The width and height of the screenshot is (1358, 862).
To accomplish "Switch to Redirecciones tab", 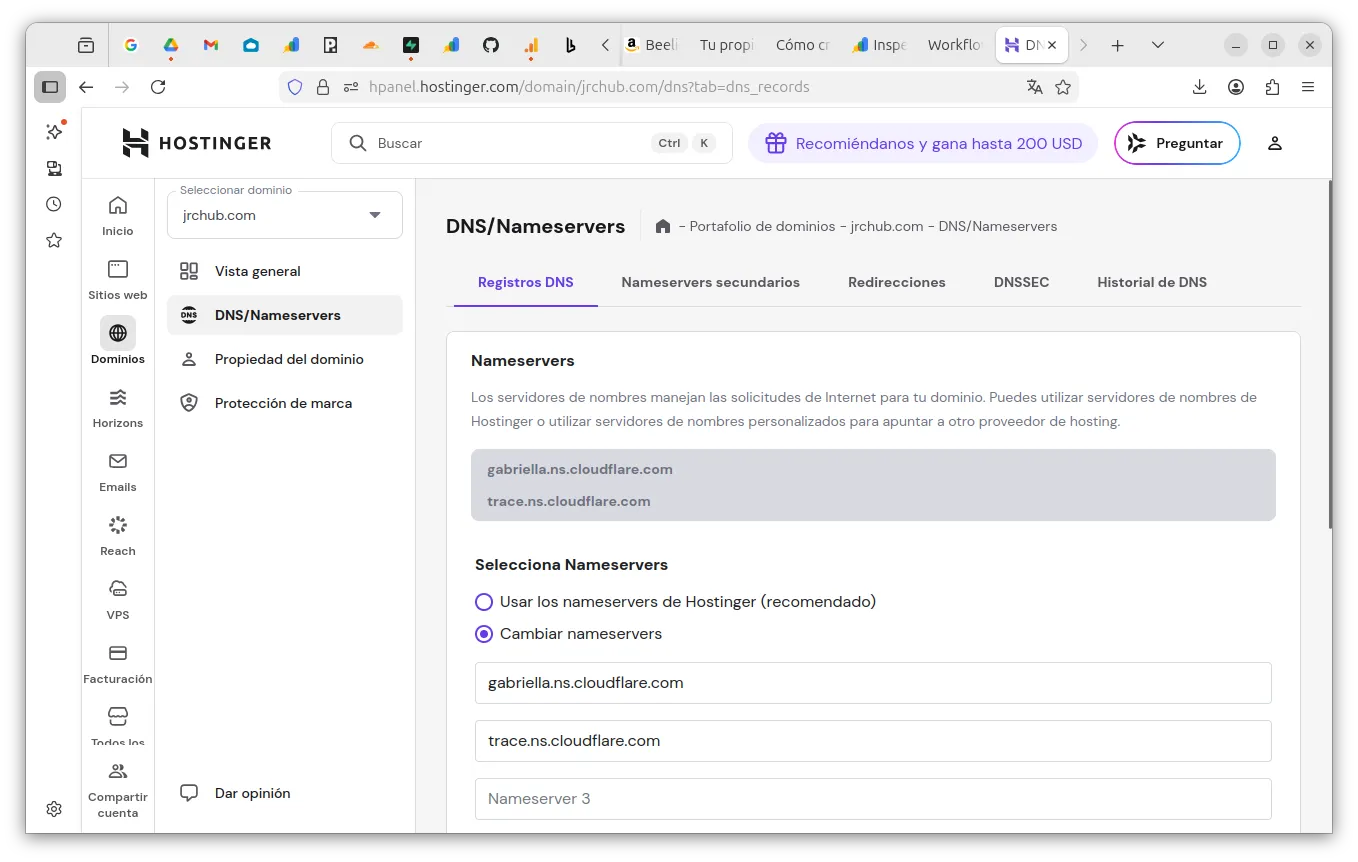I will click(x=897, y=282).
